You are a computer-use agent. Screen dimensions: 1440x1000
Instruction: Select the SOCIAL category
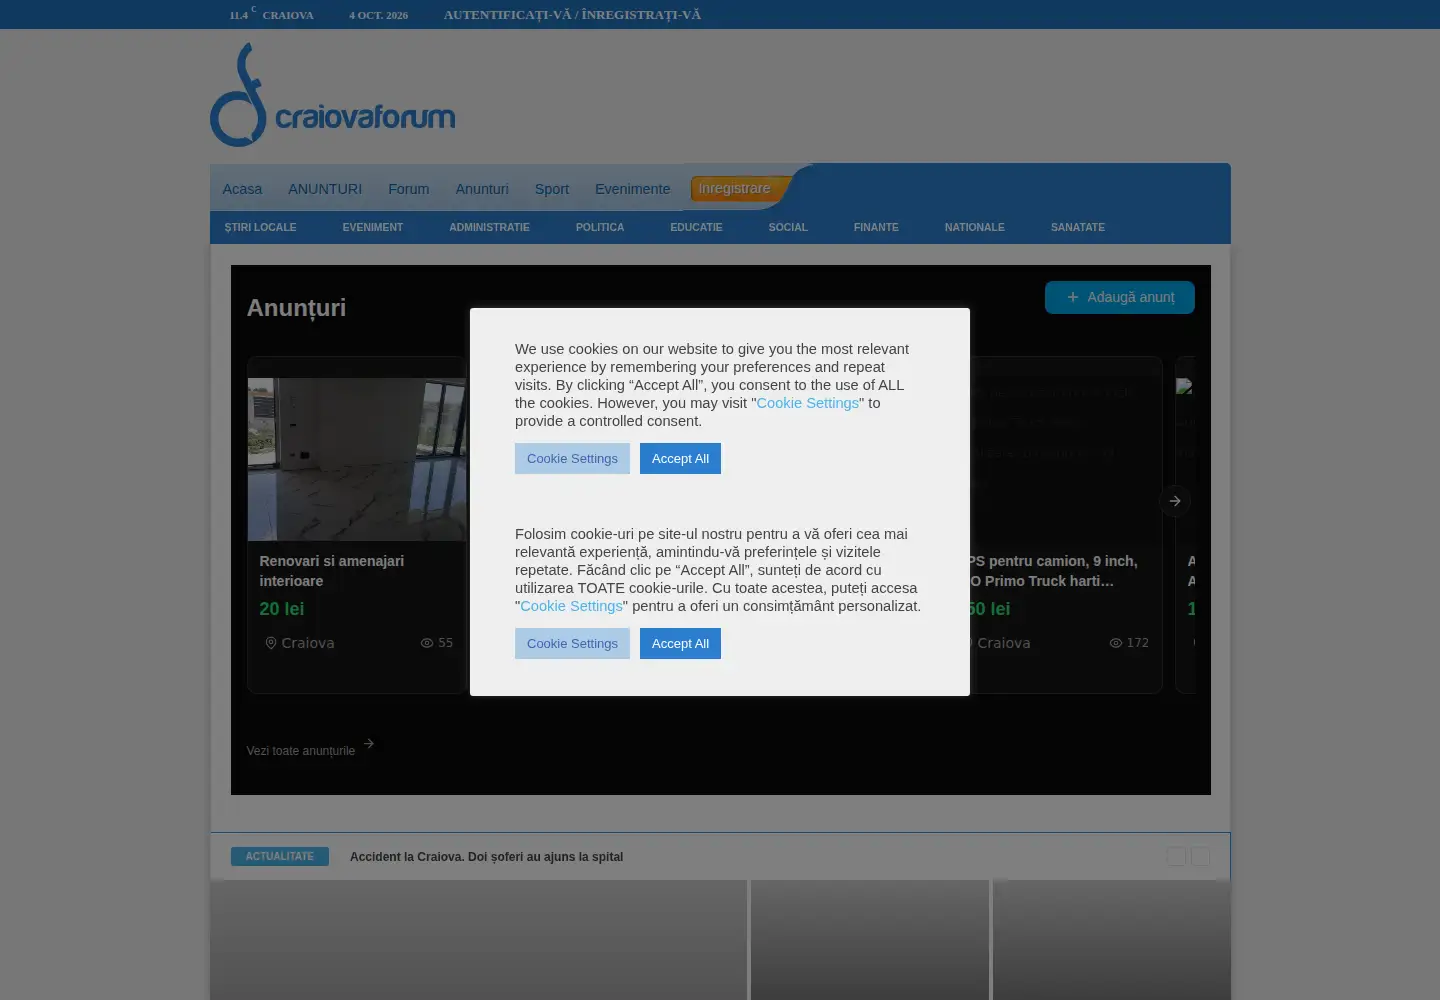click(x=788, y=227)
